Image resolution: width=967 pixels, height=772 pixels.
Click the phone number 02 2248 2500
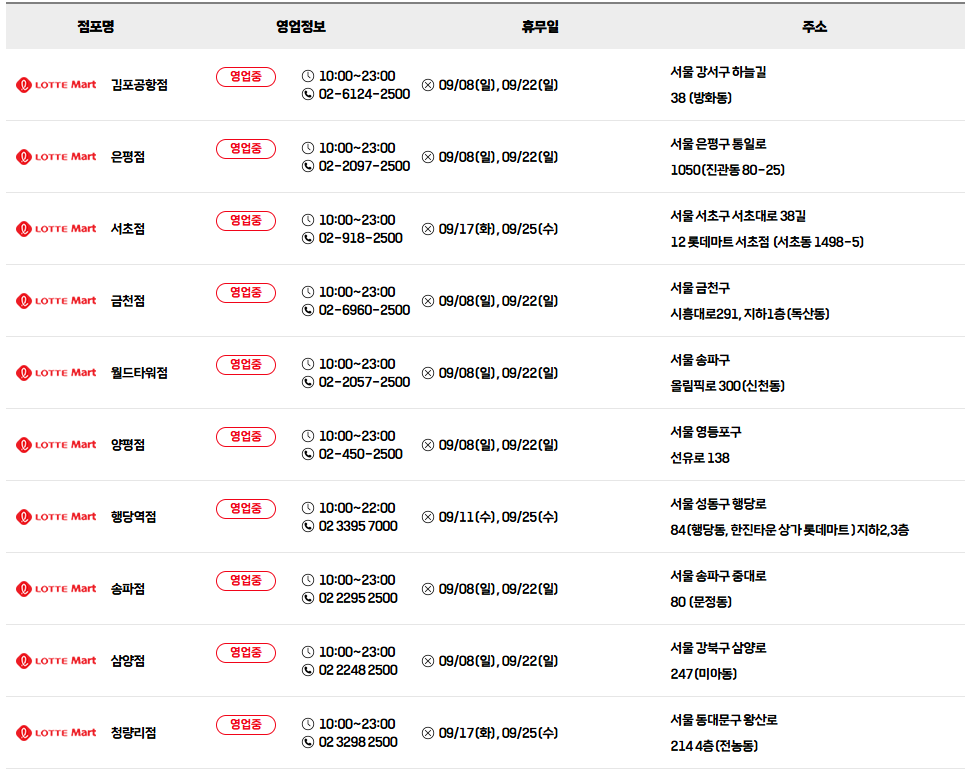358,670
